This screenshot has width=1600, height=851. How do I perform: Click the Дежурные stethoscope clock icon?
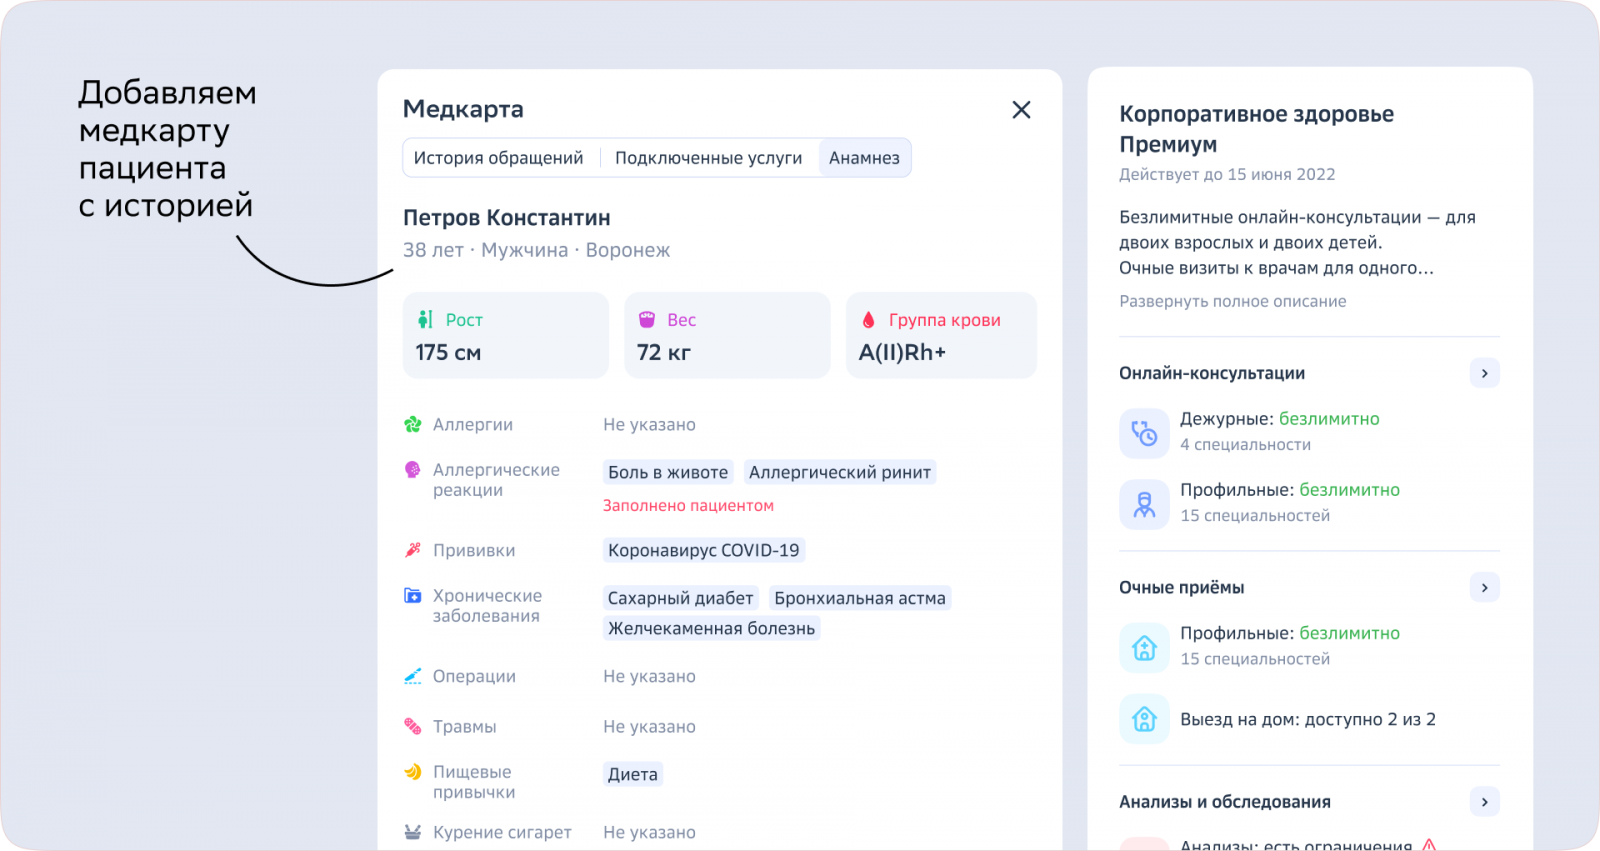[x=1144, y=433]
